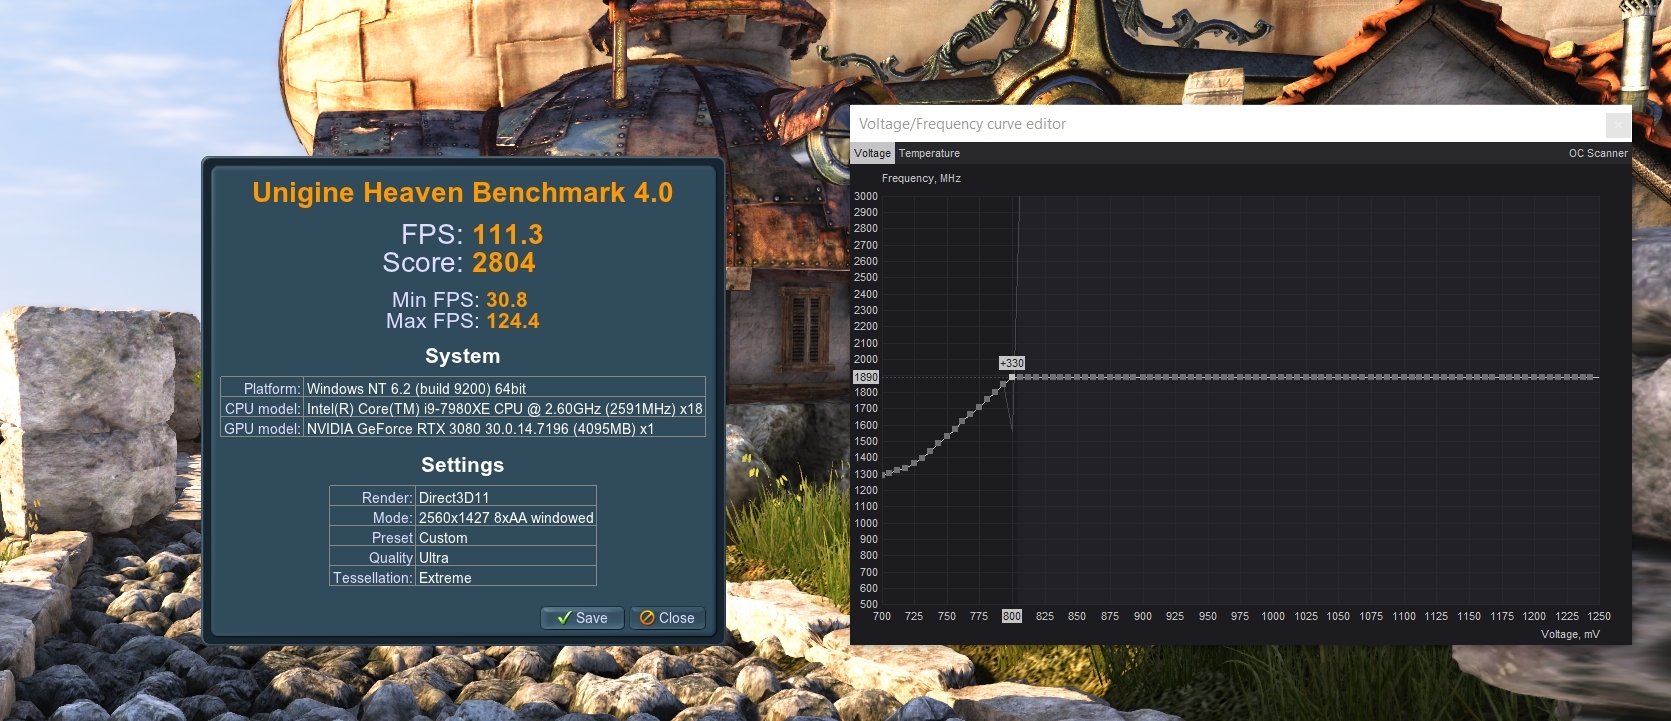Image resolution: width=1671 pixels, height=721 pixels.
Task: Switch to the Temperature tab in curve editor
Action: coord(929,153)
